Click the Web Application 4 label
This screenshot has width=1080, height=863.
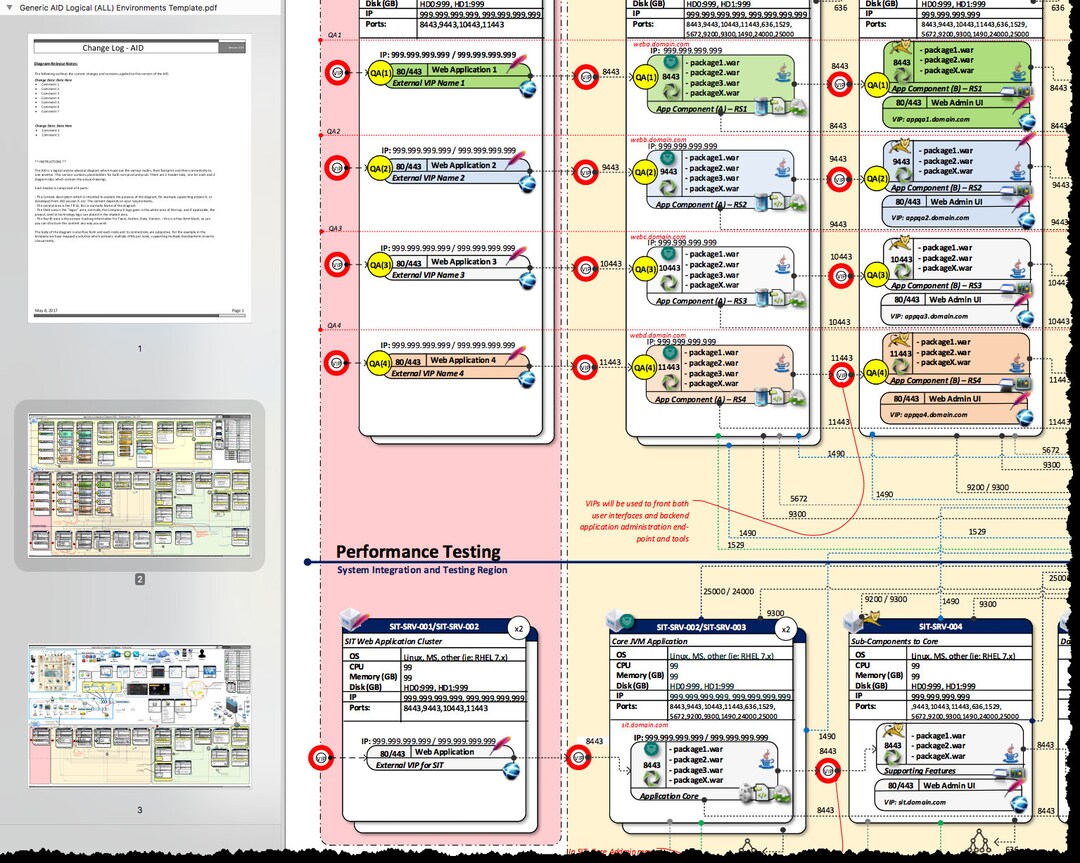coord(463,360)
